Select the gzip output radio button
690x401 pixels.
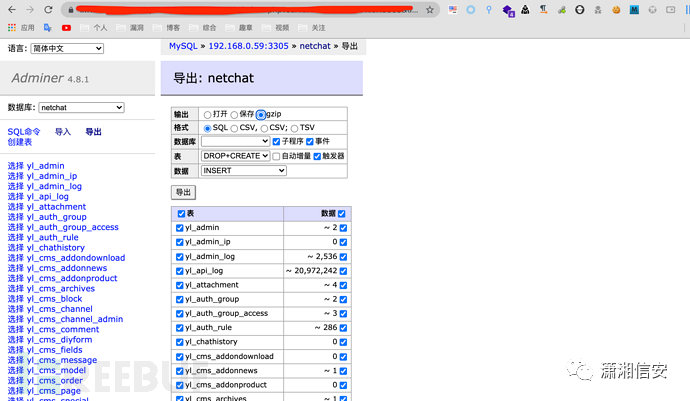pyautogui.click(x=261, y=115)
